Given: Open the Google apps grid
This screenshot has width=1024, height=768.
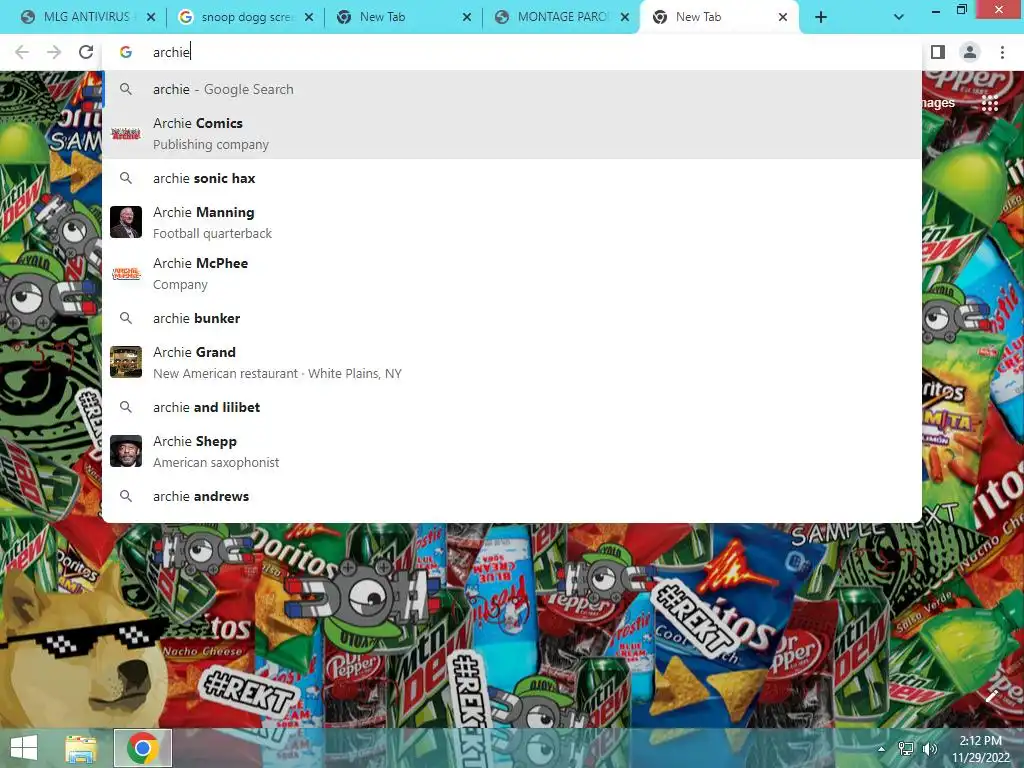Looking at the screenshot, I should (990, 103).
